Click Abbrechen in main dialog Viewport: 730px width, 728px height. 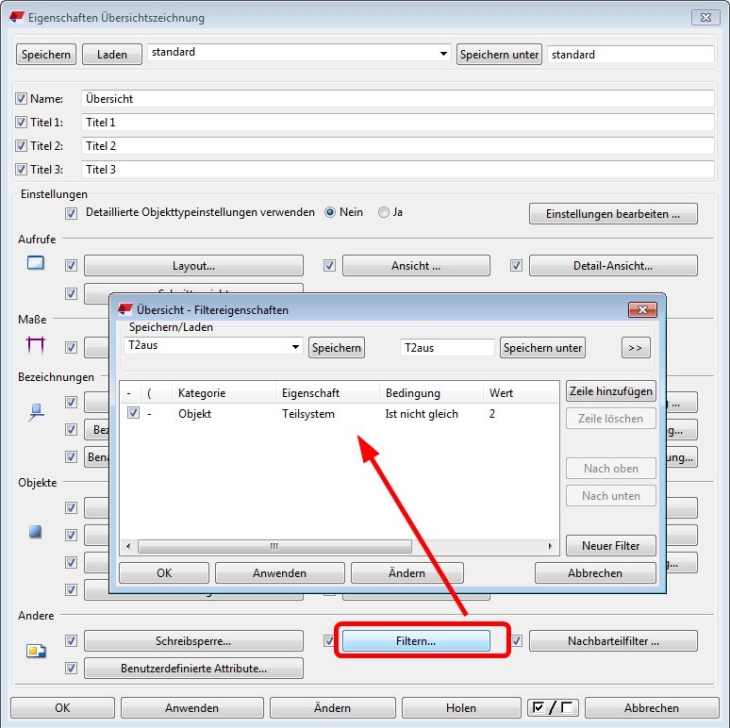click(x=652, y=708)
